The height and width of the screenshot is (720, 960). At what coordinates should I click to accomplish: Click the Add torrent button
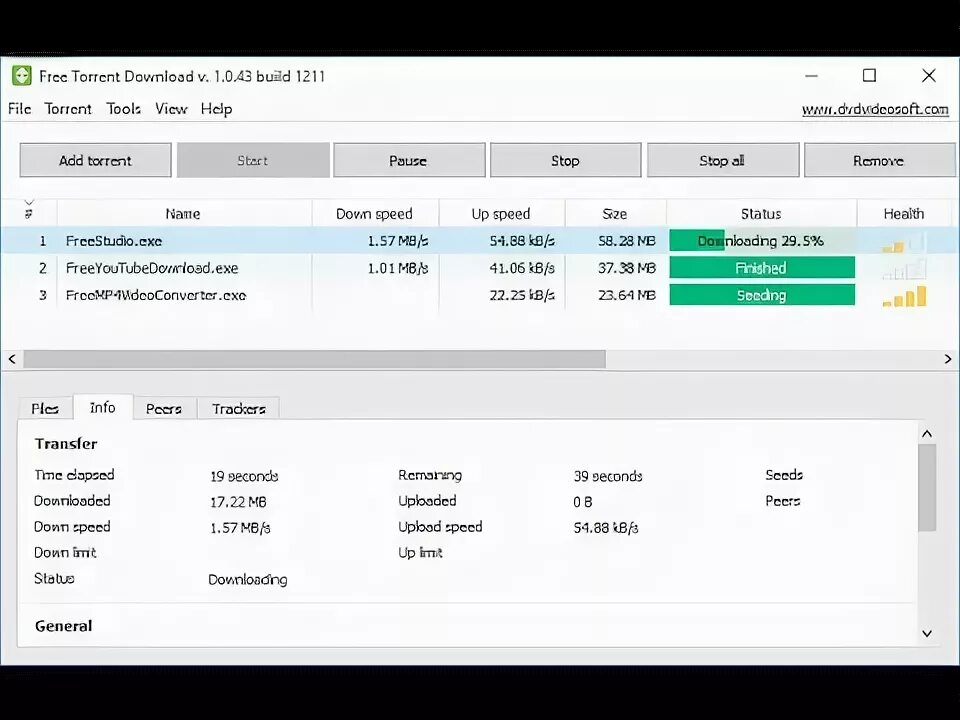pos(96,160)
